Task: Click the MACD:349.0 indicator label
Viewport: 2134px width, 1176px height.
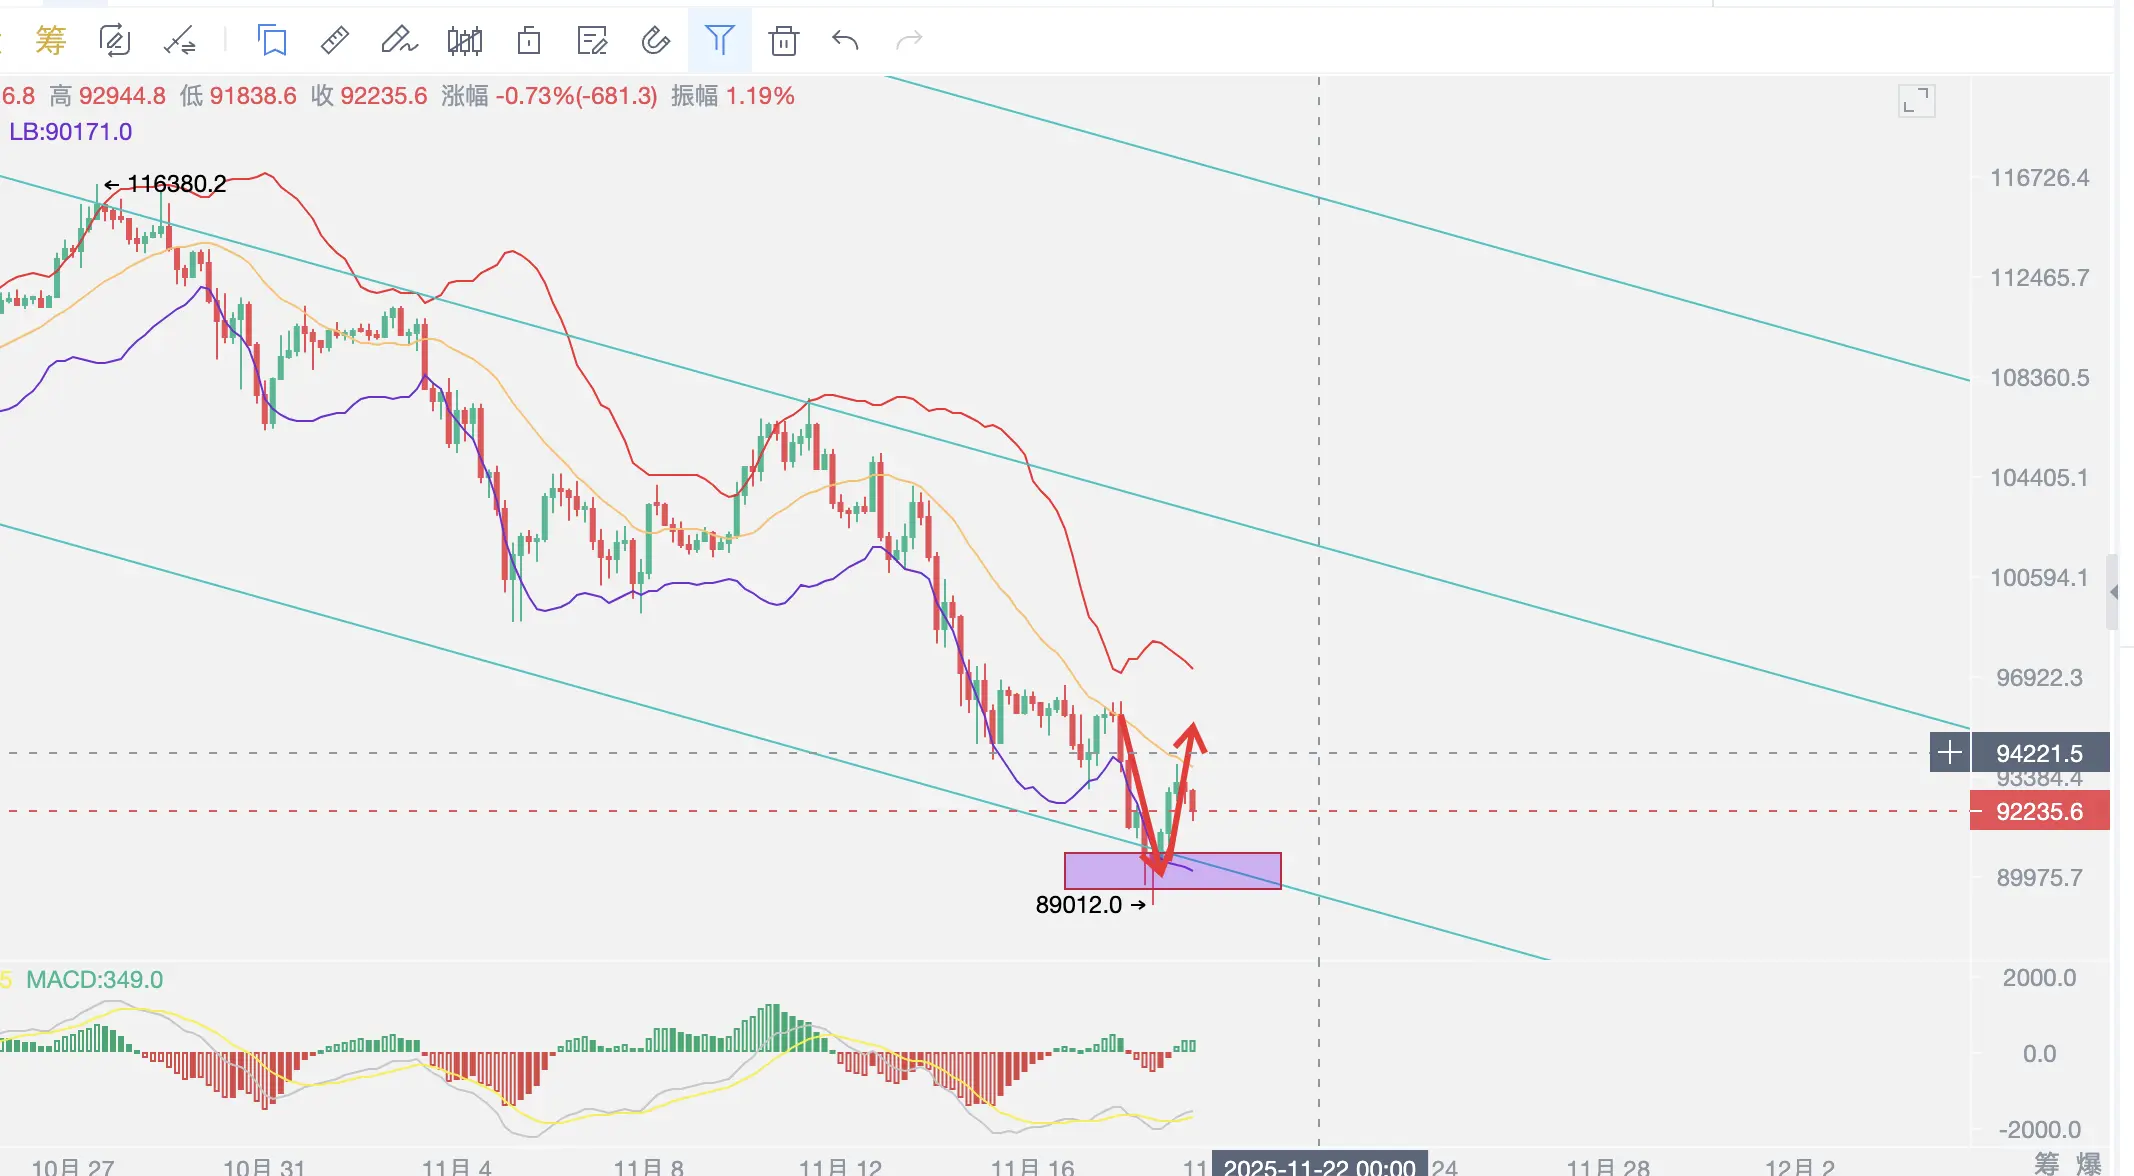Action: tap(94, 980)
